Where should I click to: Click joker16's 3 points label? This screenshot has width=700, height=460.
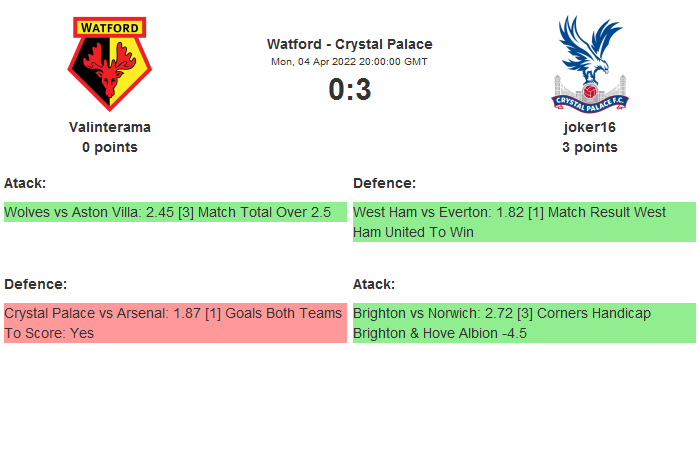pyautogui.click(x=589, y=147)
